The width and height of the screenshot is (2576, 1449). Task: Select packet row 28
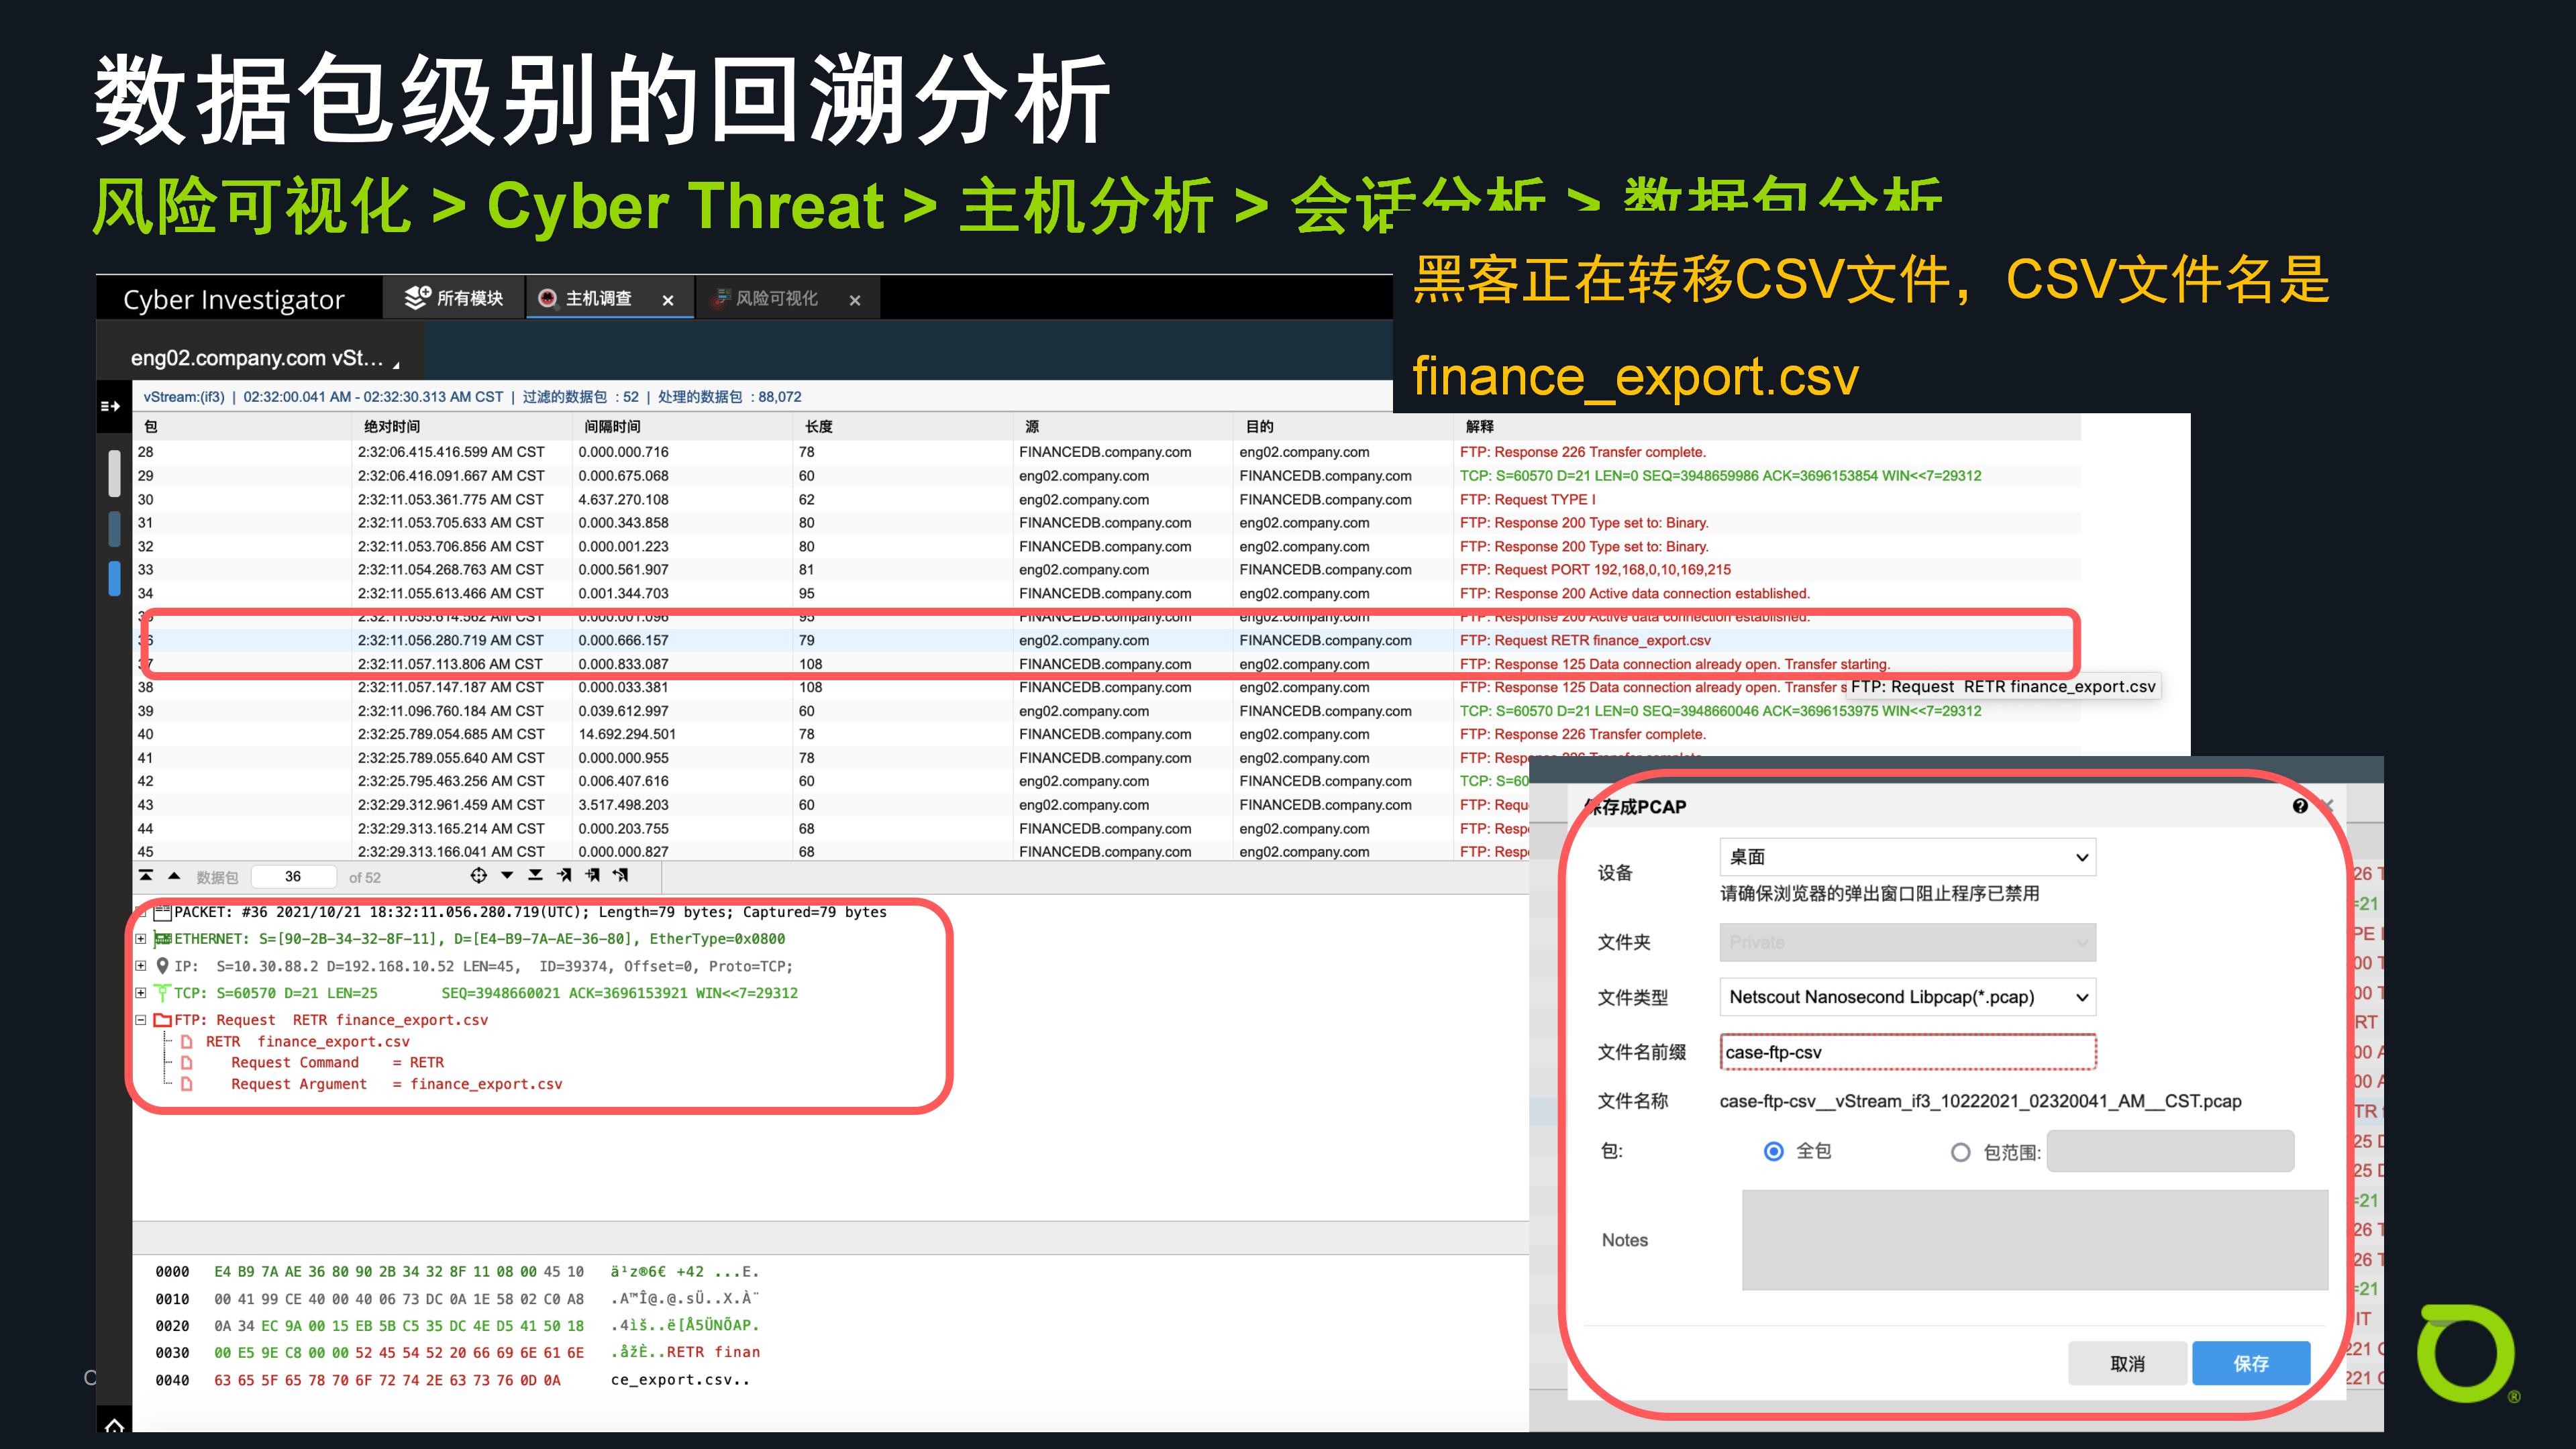(1107, 452)
